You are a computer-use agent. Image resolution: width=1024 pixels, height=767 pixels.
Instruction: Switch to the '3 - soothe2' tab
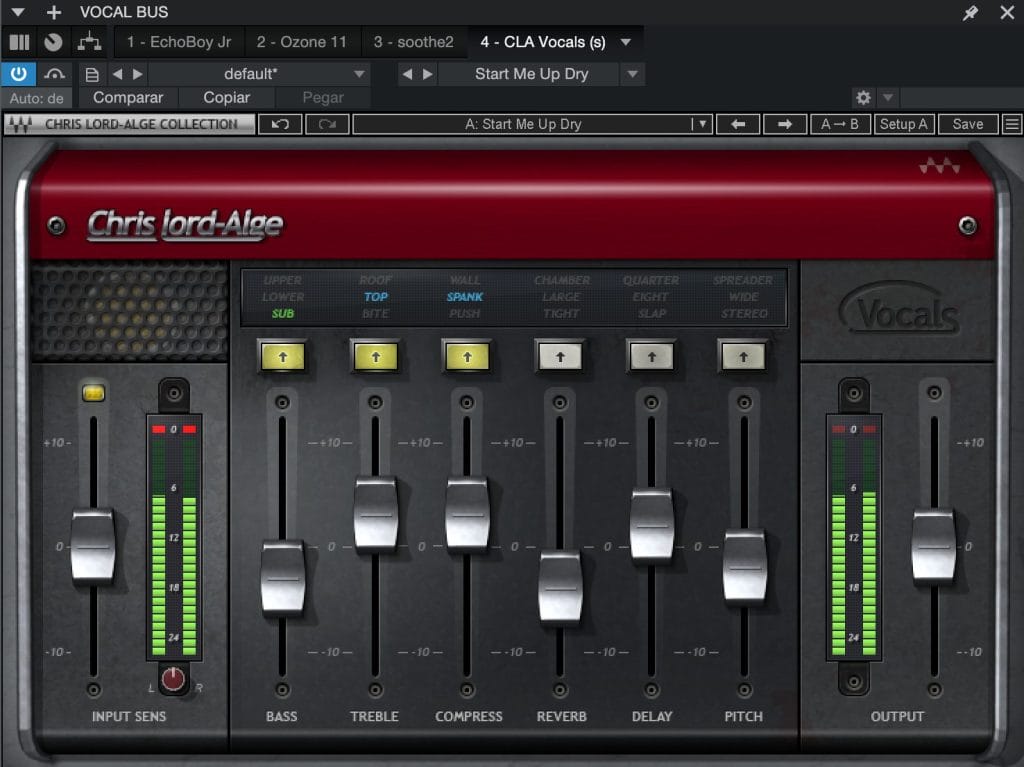click(413, 42)
